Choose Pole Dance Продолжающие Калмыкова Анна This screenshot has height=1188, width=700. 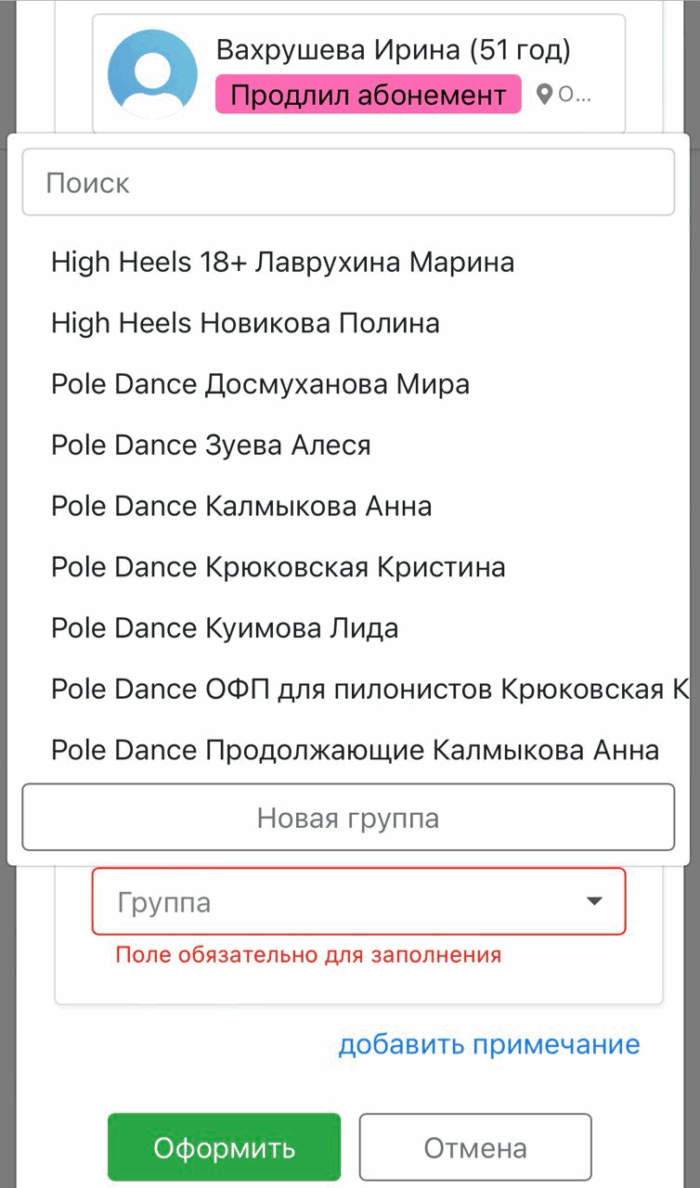tap(355, 751)
